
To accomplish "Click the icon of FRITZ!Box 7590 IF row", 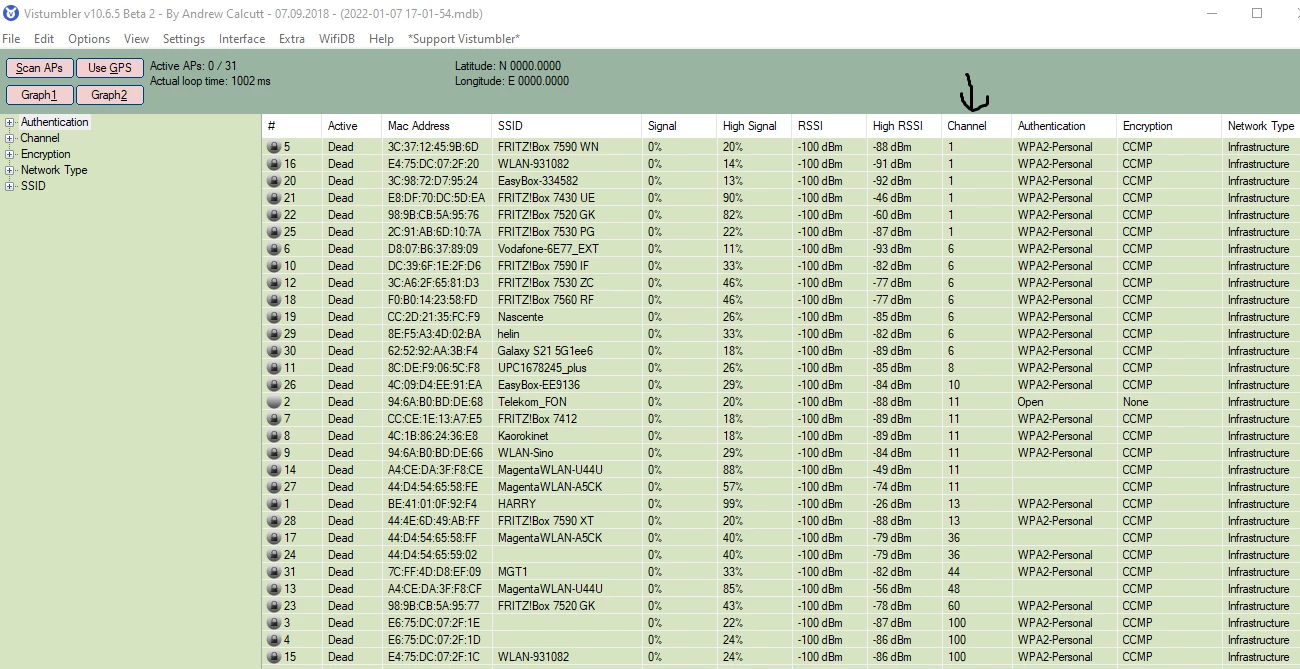I will click(273, 266).
